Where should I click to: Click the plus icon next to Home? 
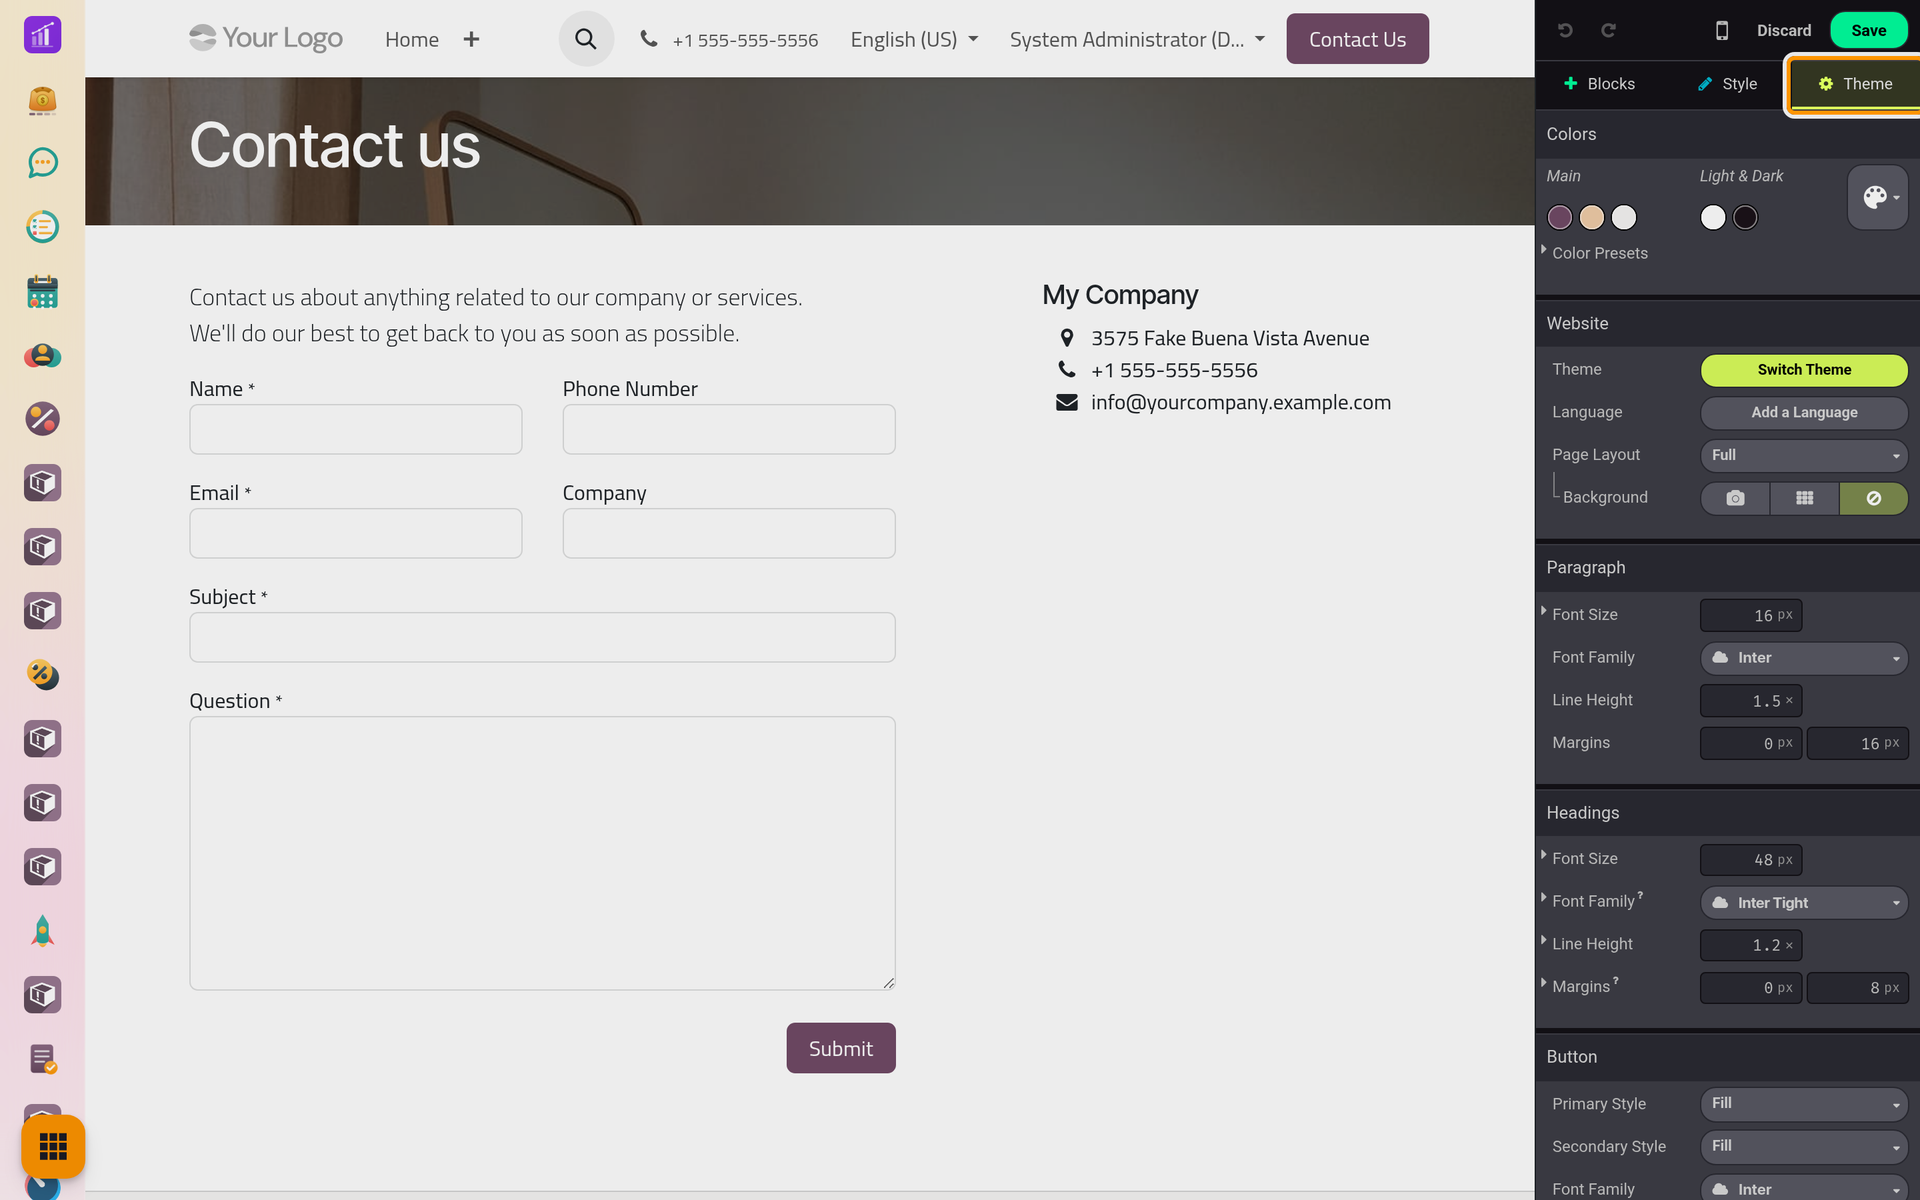click(471, 39)
